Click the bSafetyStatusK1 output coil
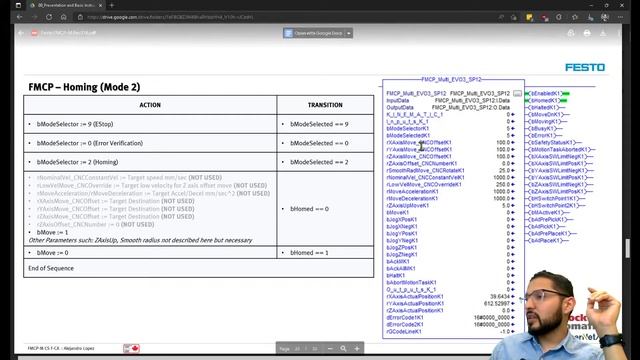Image resolution: width=640 pixels, height=360 pixels. point(551,142)
